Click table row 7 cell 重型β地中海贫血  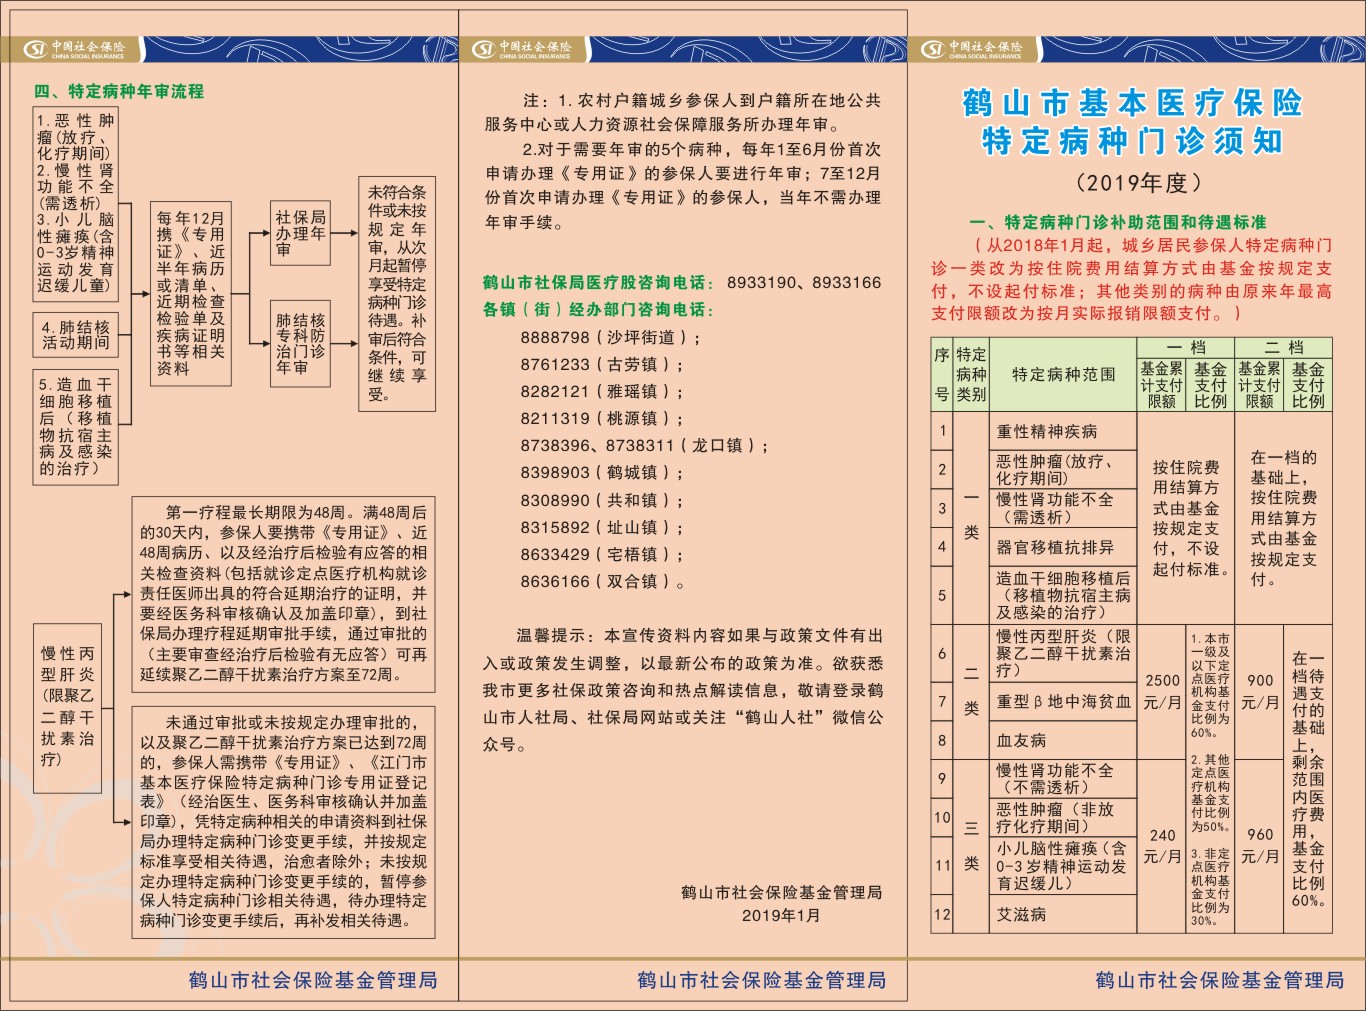click(x=1063, y=702)
